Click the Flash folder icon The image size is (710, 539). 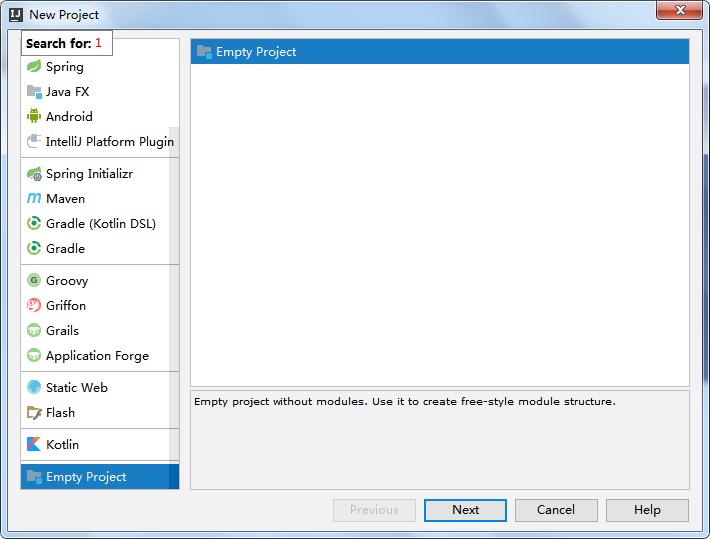click(x=34, y=413)
